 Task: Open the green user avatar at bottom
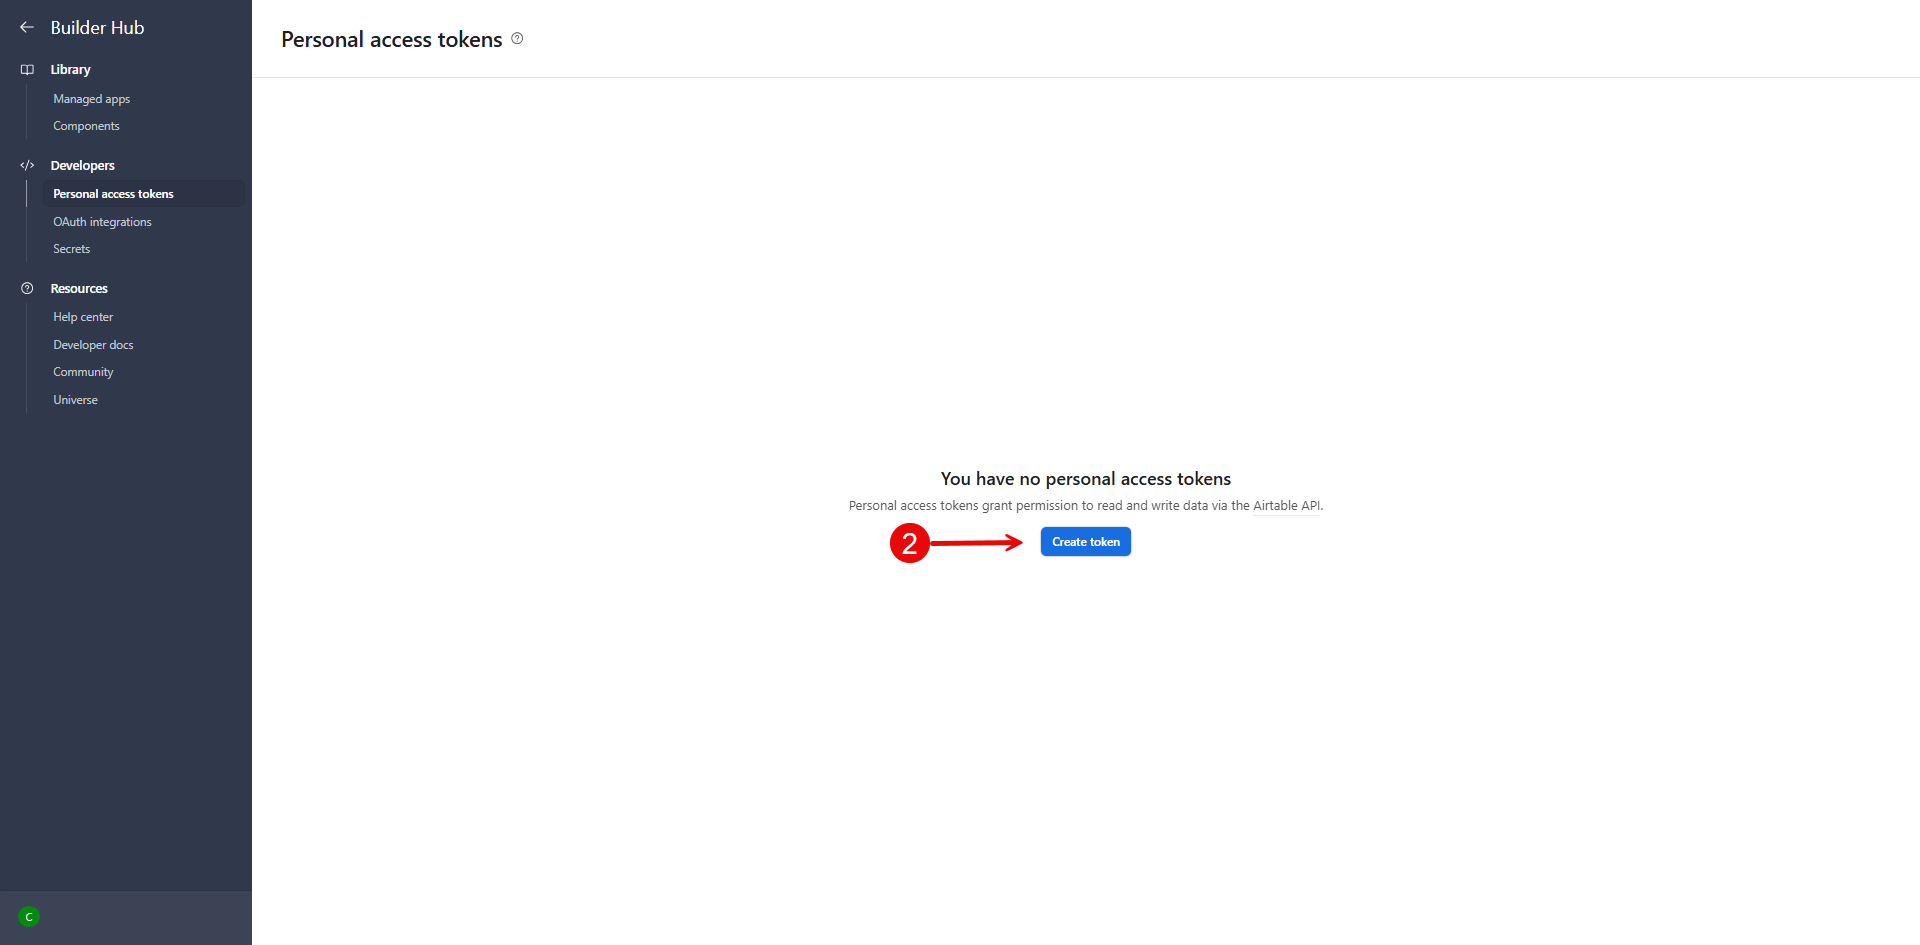coord(29,917)
